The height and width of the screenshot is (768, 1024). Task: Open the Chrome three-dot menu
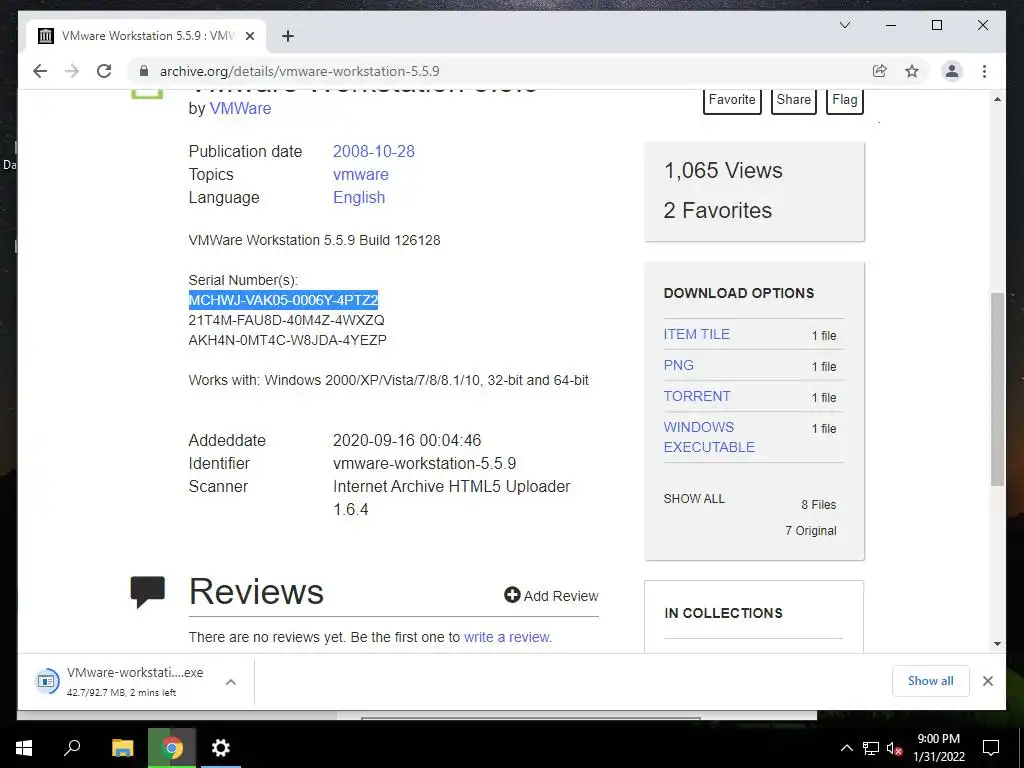point(984,71)
